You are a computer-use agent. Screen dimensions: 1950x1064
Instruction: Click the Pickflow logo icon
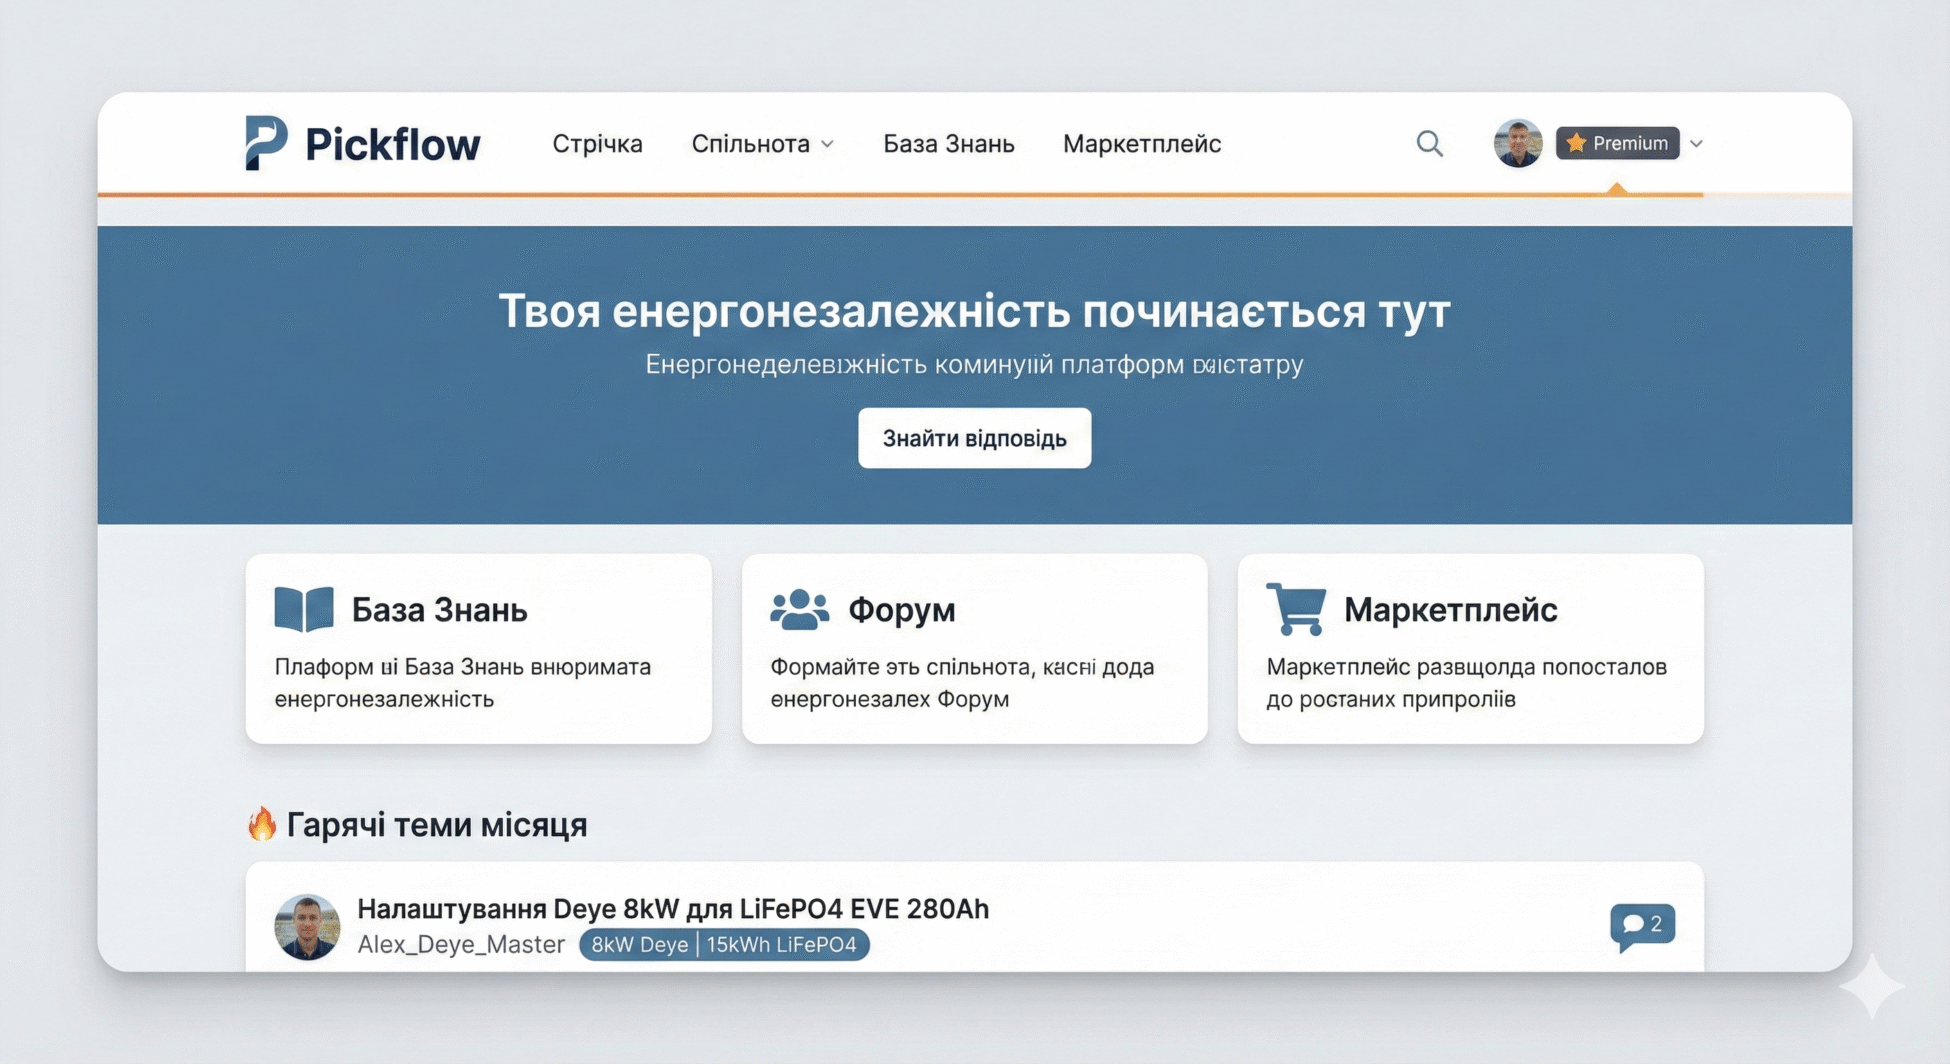point(265,143)
